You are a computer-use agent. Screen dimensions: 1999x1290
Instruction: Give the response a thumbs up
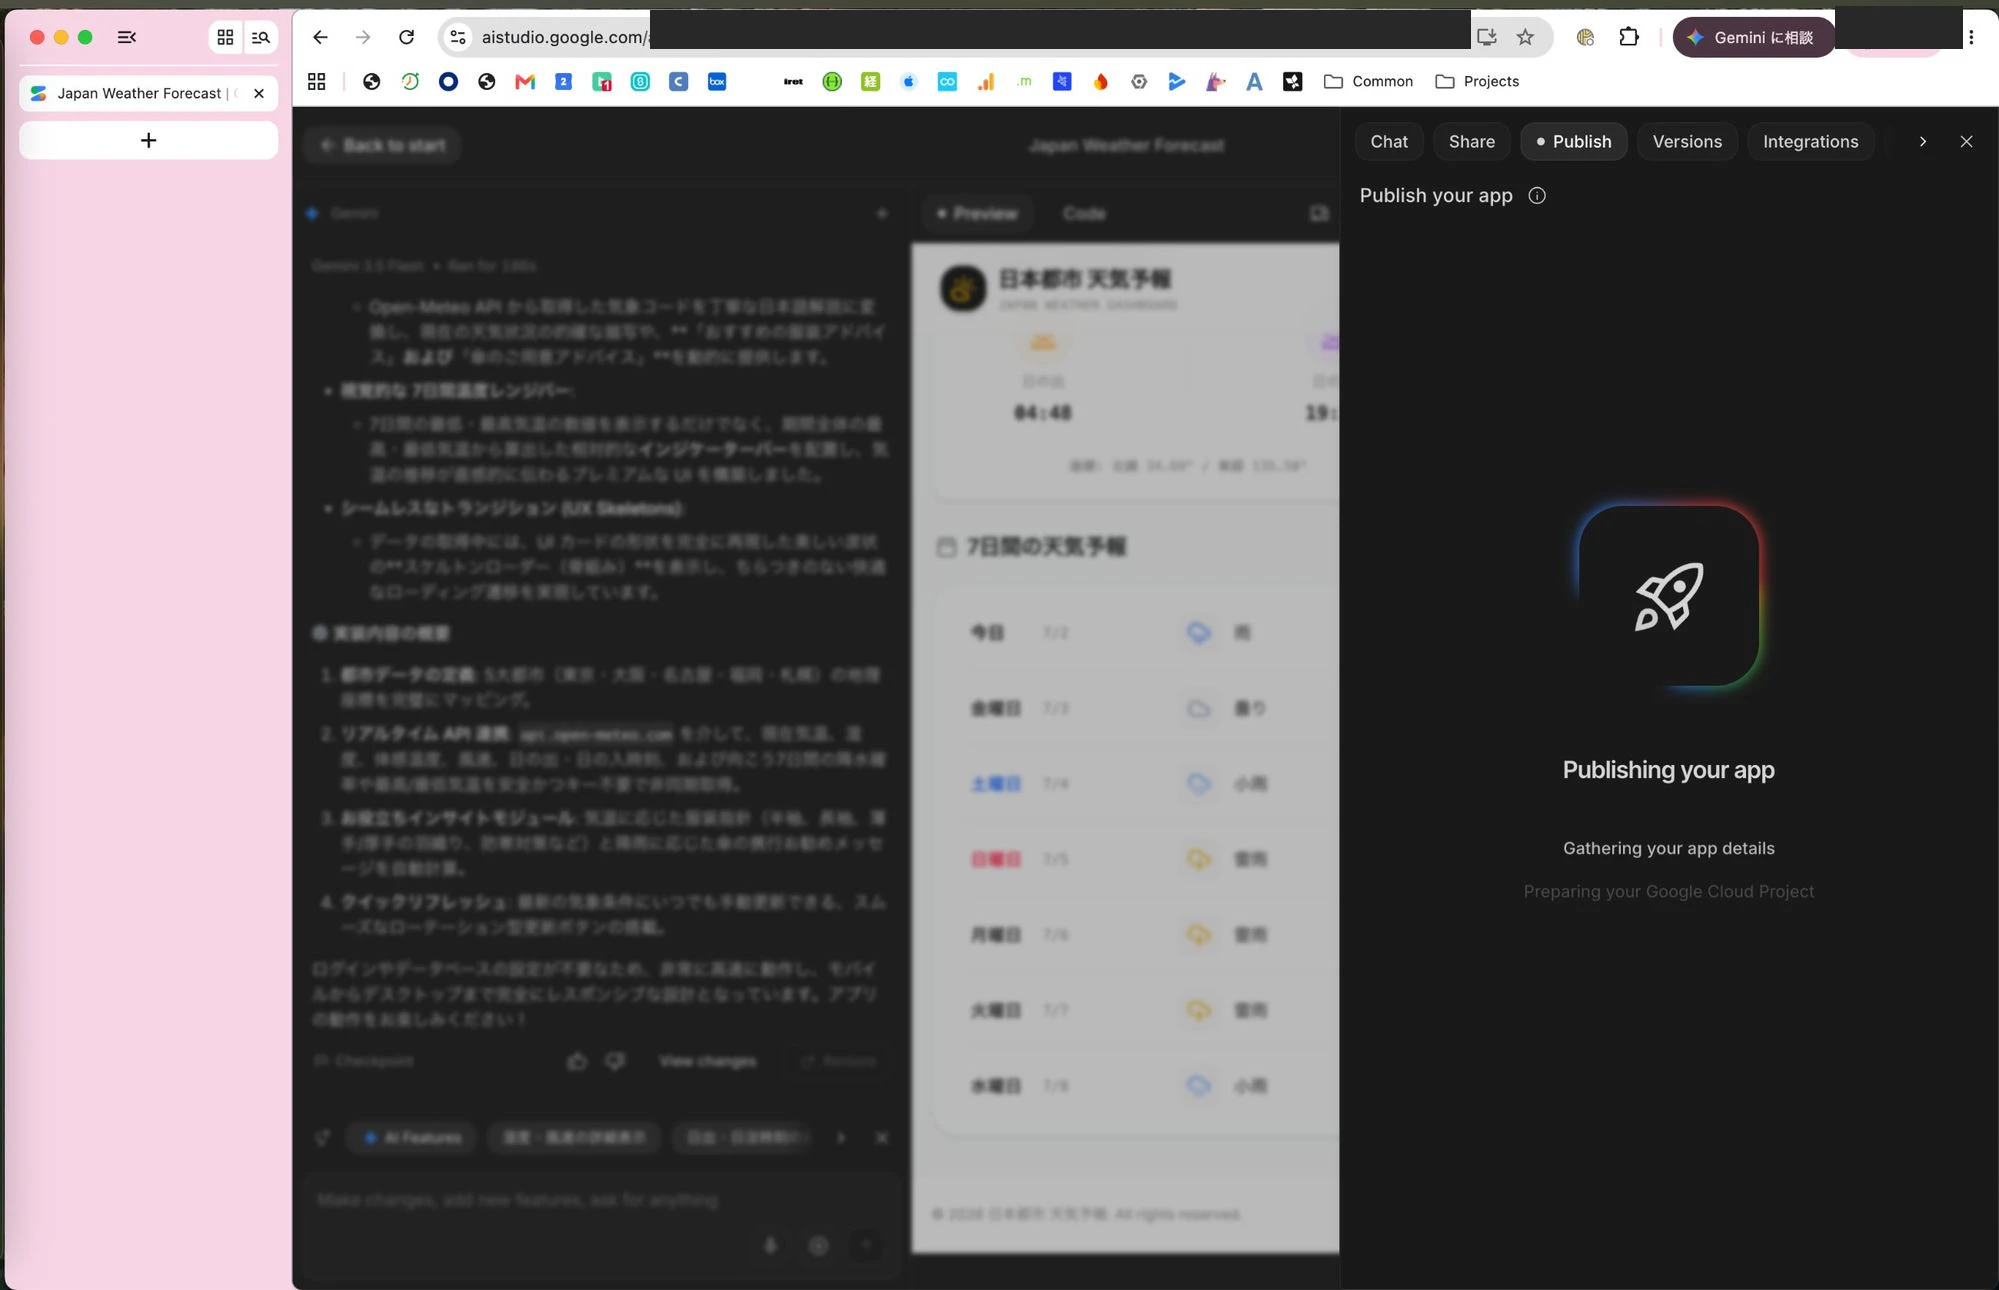(577, 1061)
